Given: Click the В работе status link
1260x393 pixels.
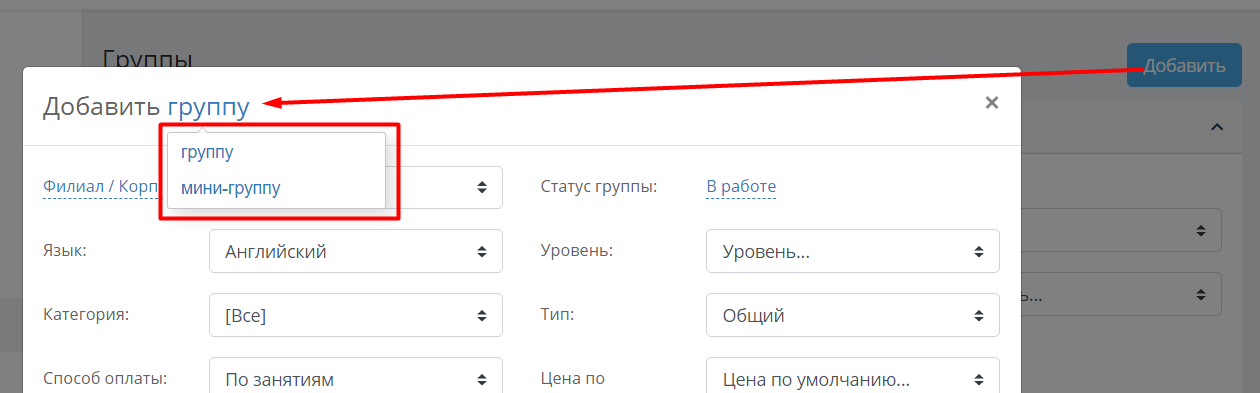Looking at the screenshot, I should 741,186.
